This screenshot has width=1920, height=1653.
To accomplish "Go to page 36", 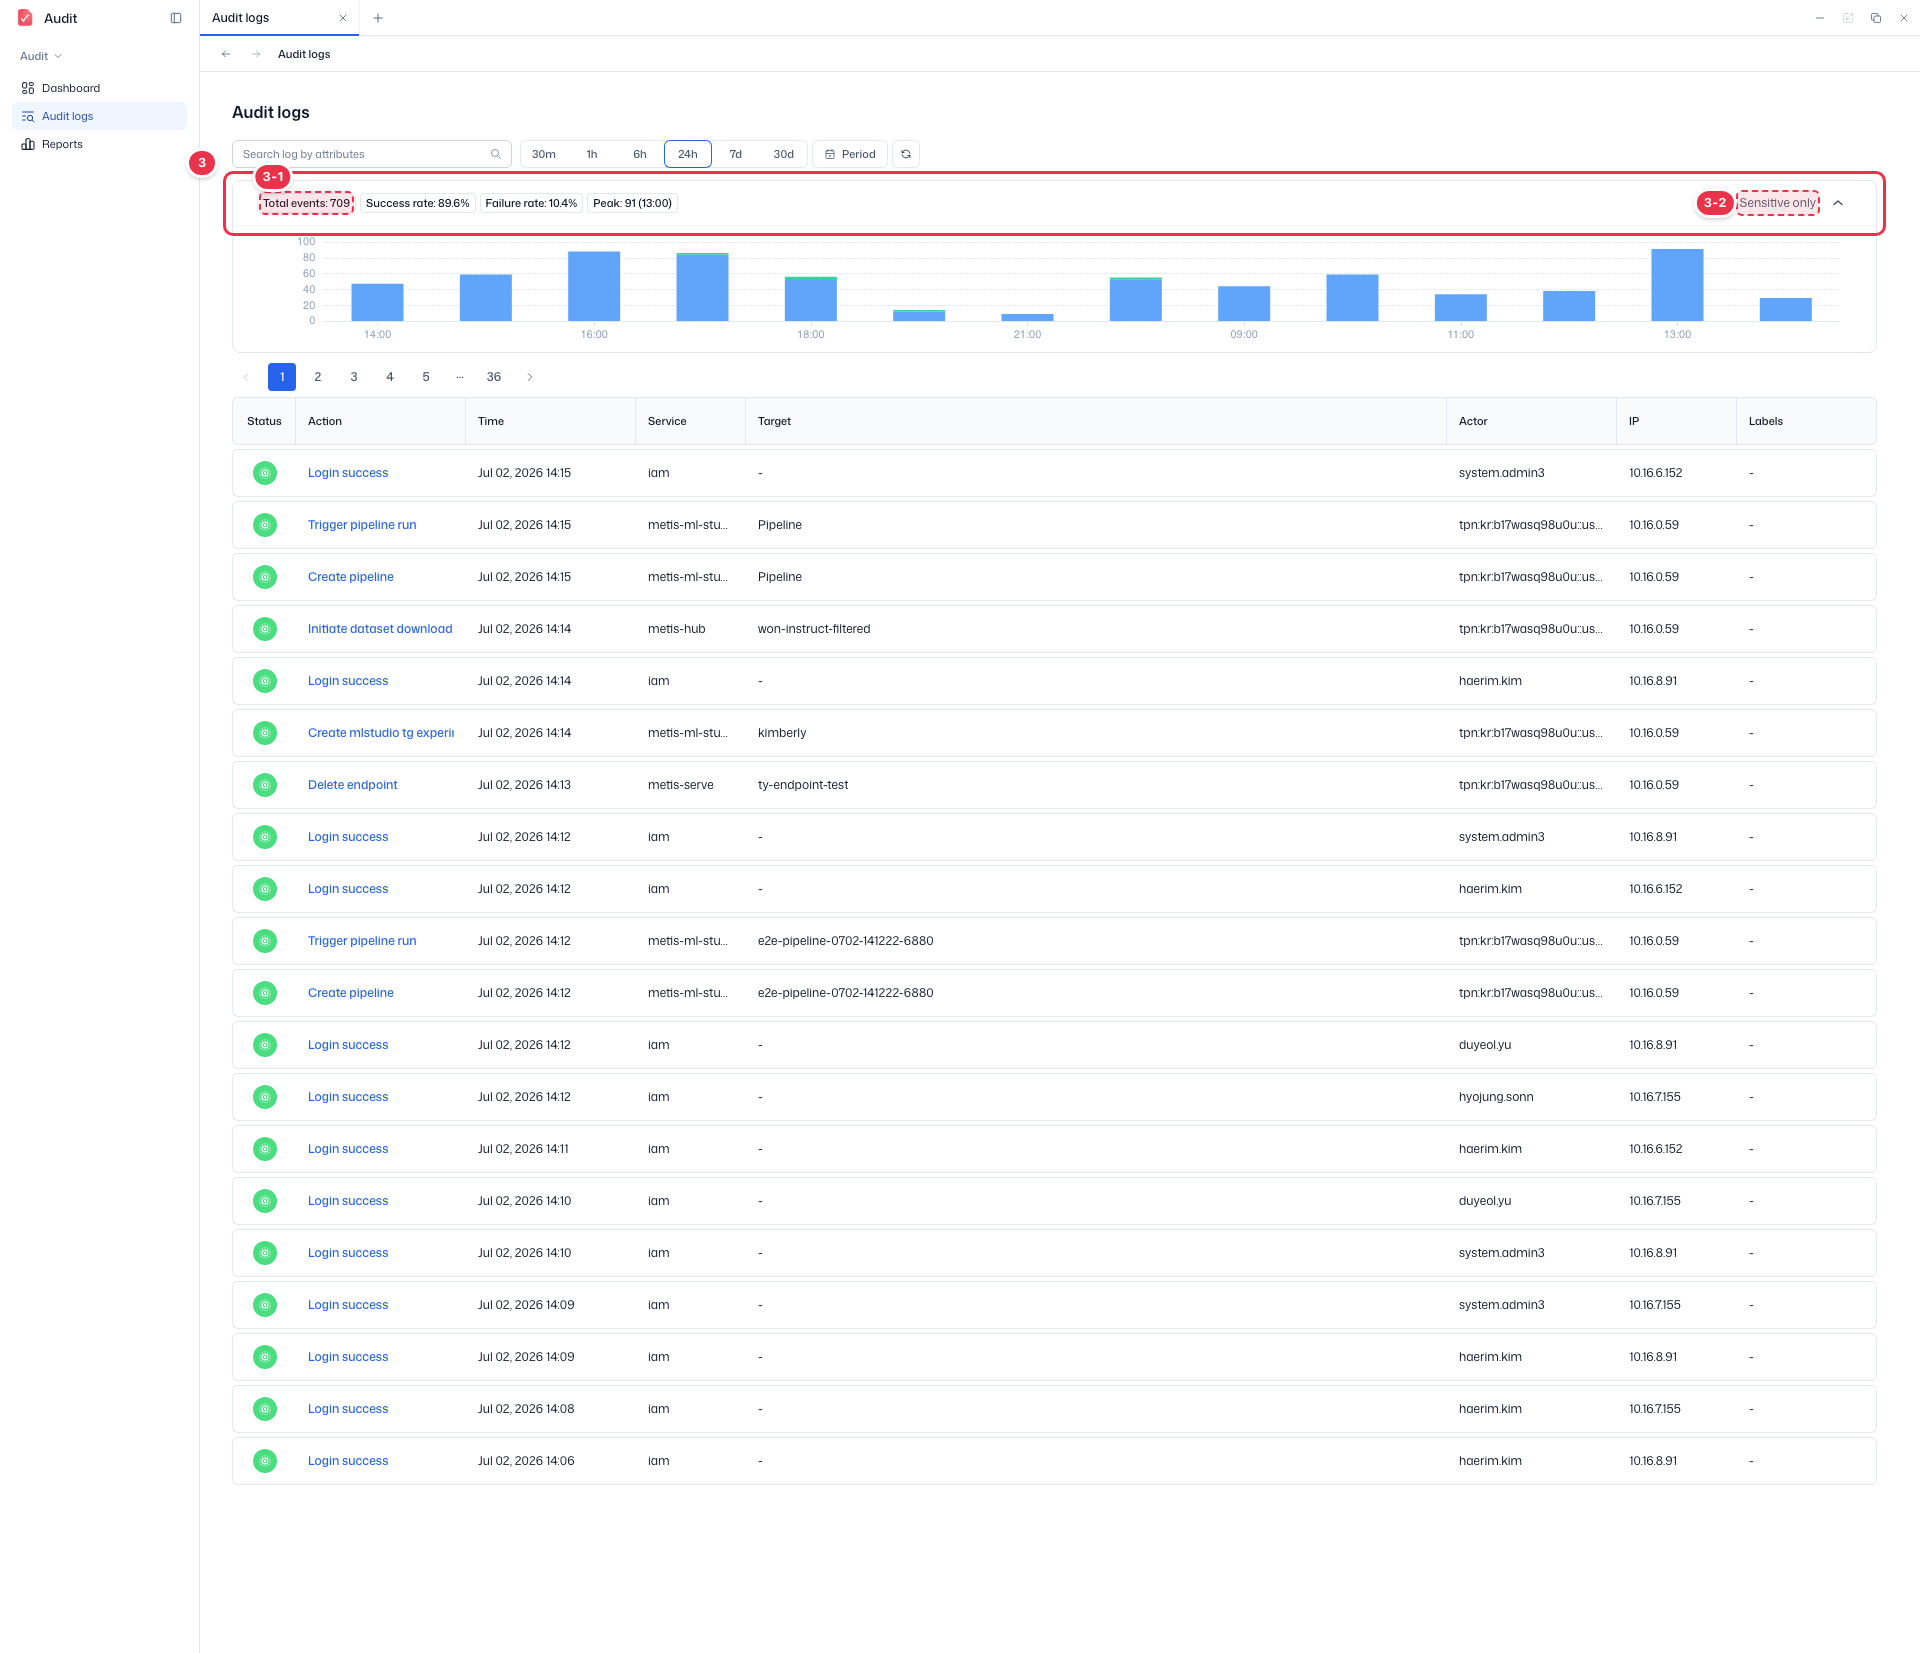I will pos(494,377).
